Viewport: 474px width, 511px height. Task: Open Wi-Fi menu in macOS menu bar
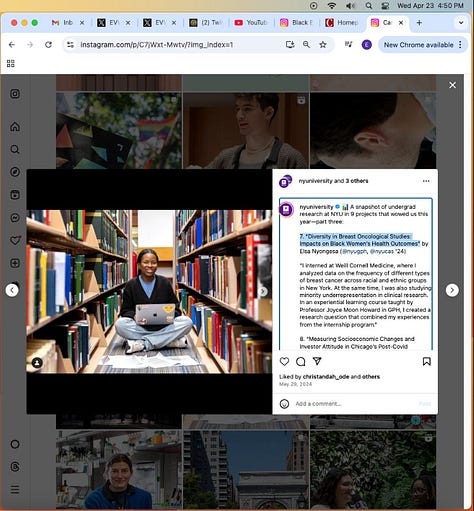click(x=331, y=6)
